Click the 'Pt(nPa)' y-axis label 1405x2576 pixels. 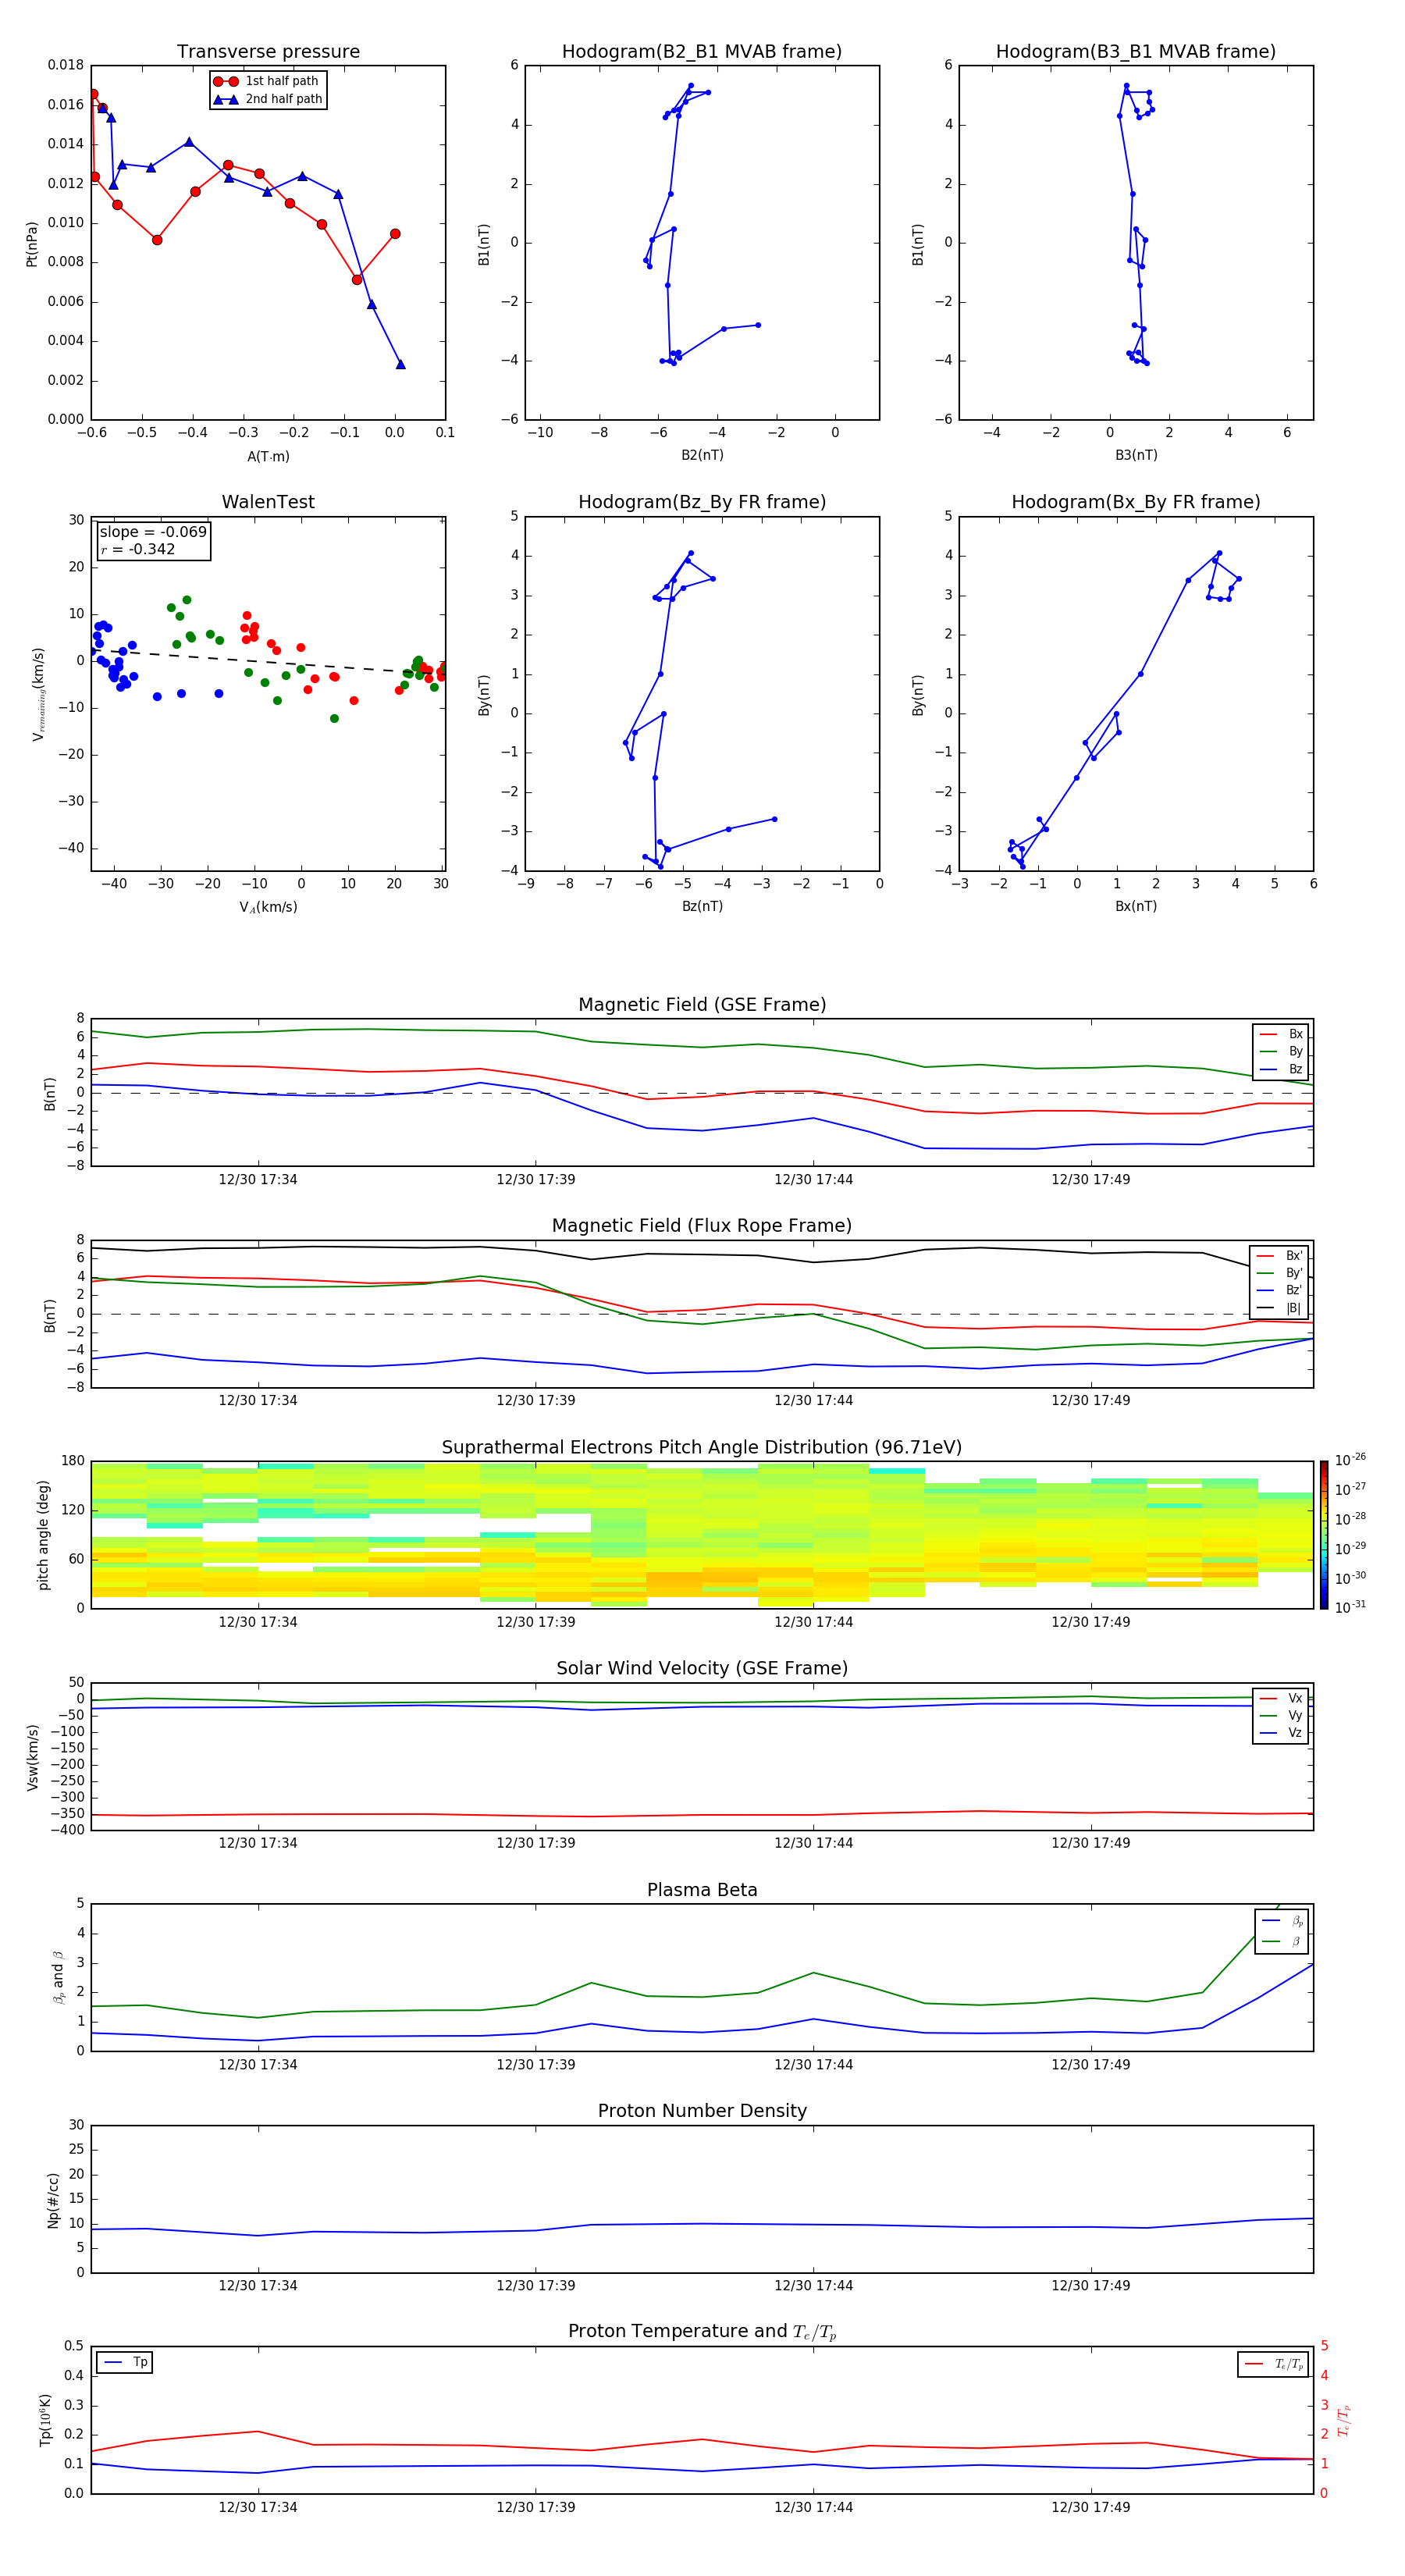(x=31, y=243)
